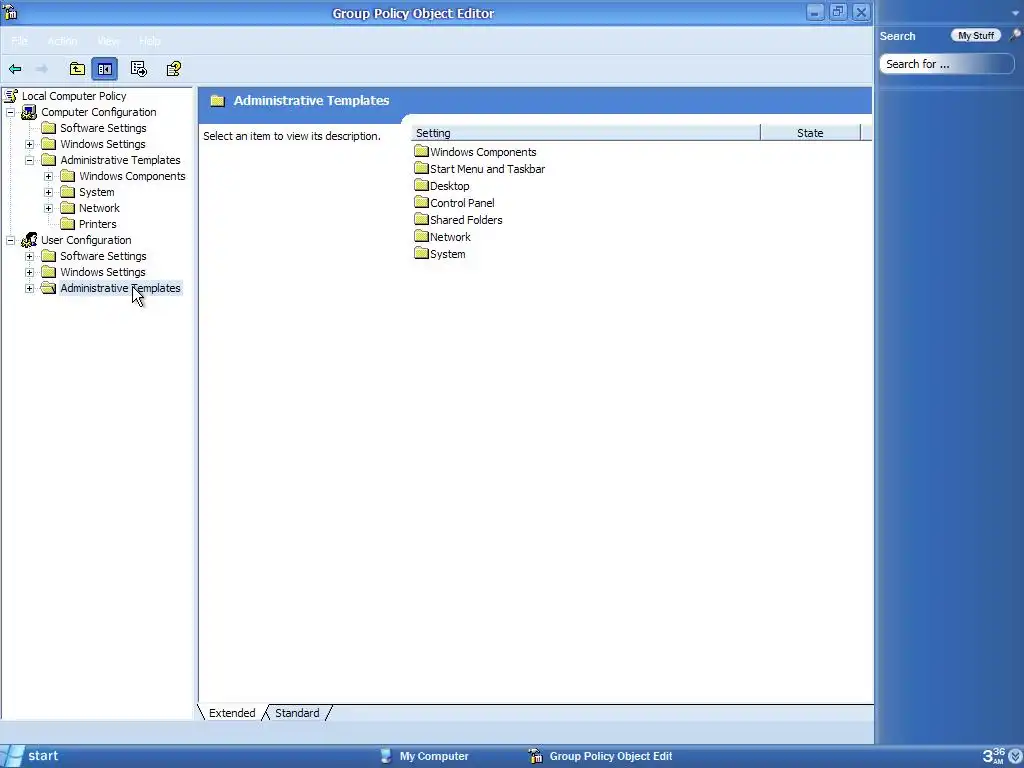Image resolution: width=1024 pixels, height=768 pixels.
Task: Select Printers folder in the console tree
Action: [97, 224]
